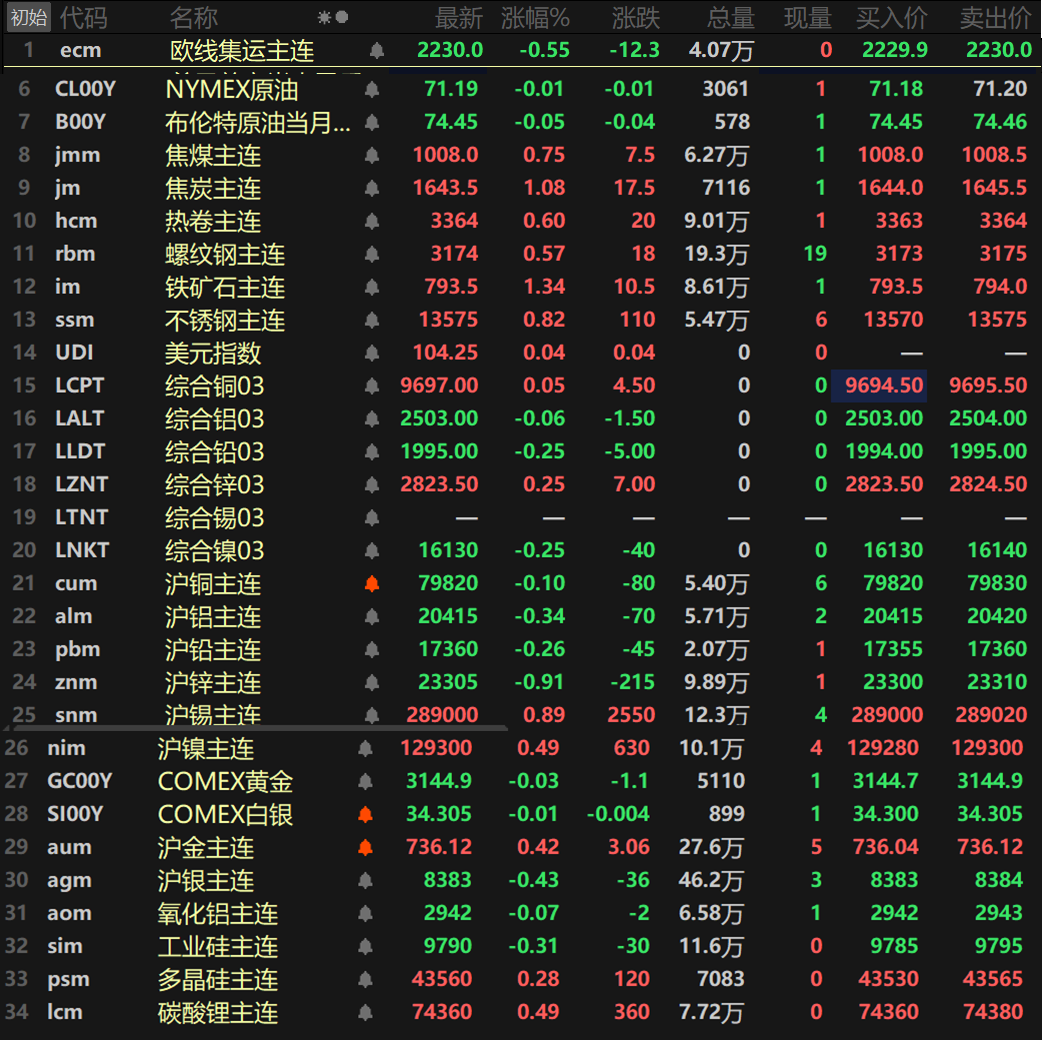The height and width of the screenshot is (1040, 1042).
Task: Select the highlighted 9694.50 buy price cell
Action: 879,385
